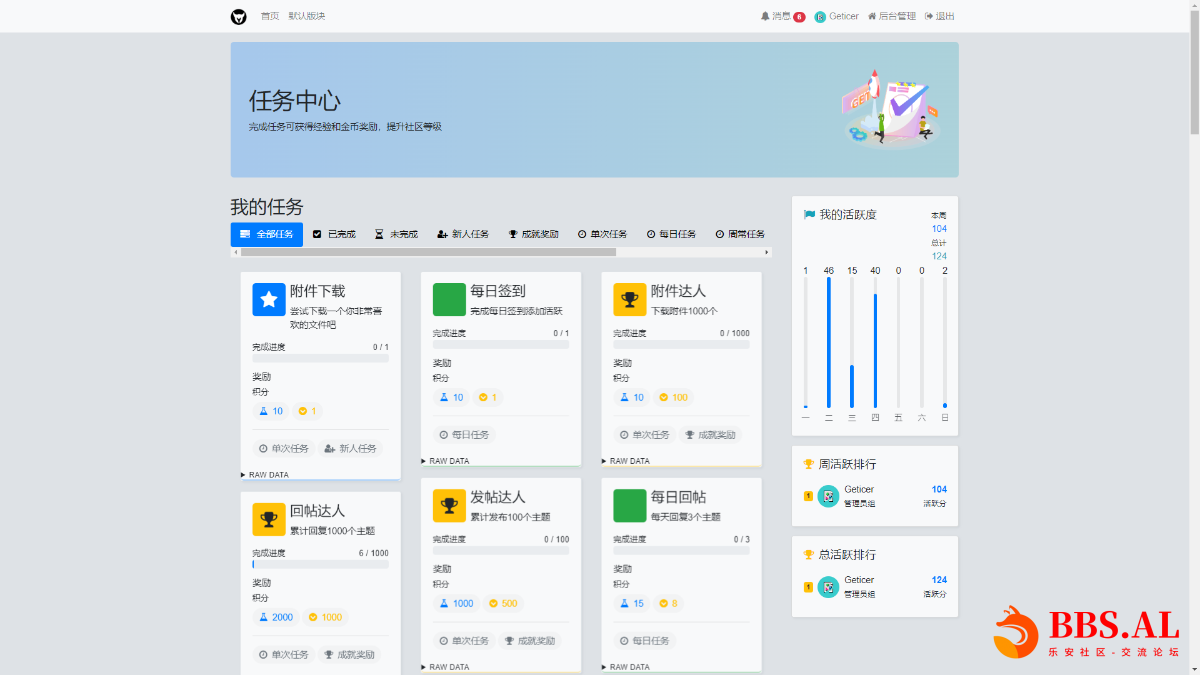Screen dimensions: 1200x675
Task: Click rank 1 badge in 总活跃排行
Action: [808, 586]
